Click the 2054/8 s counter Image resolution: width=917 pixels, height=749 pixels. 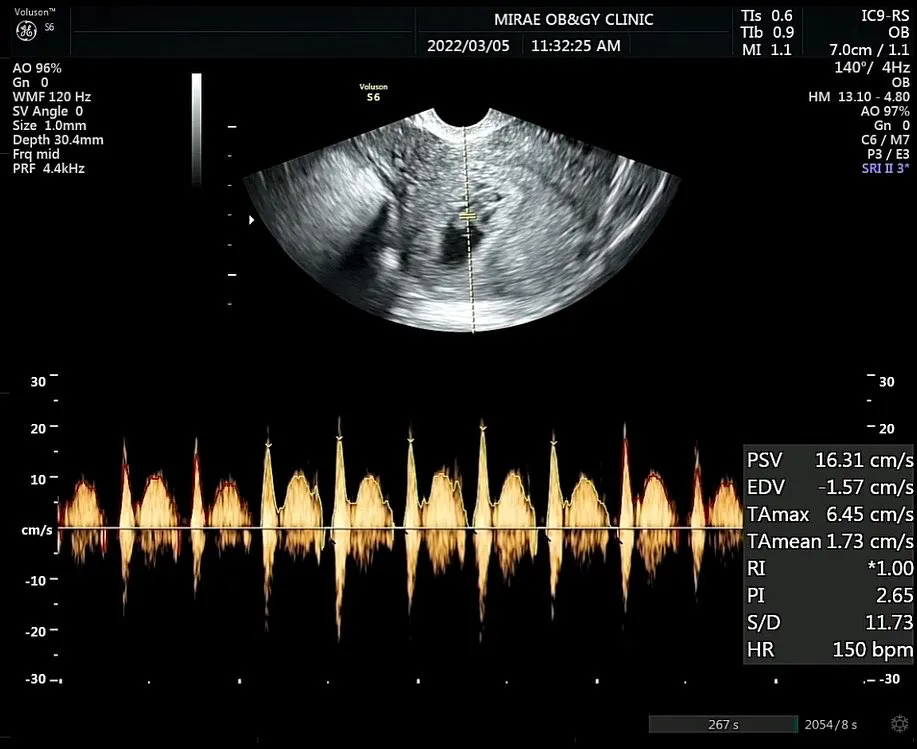[x=830, y=724]
